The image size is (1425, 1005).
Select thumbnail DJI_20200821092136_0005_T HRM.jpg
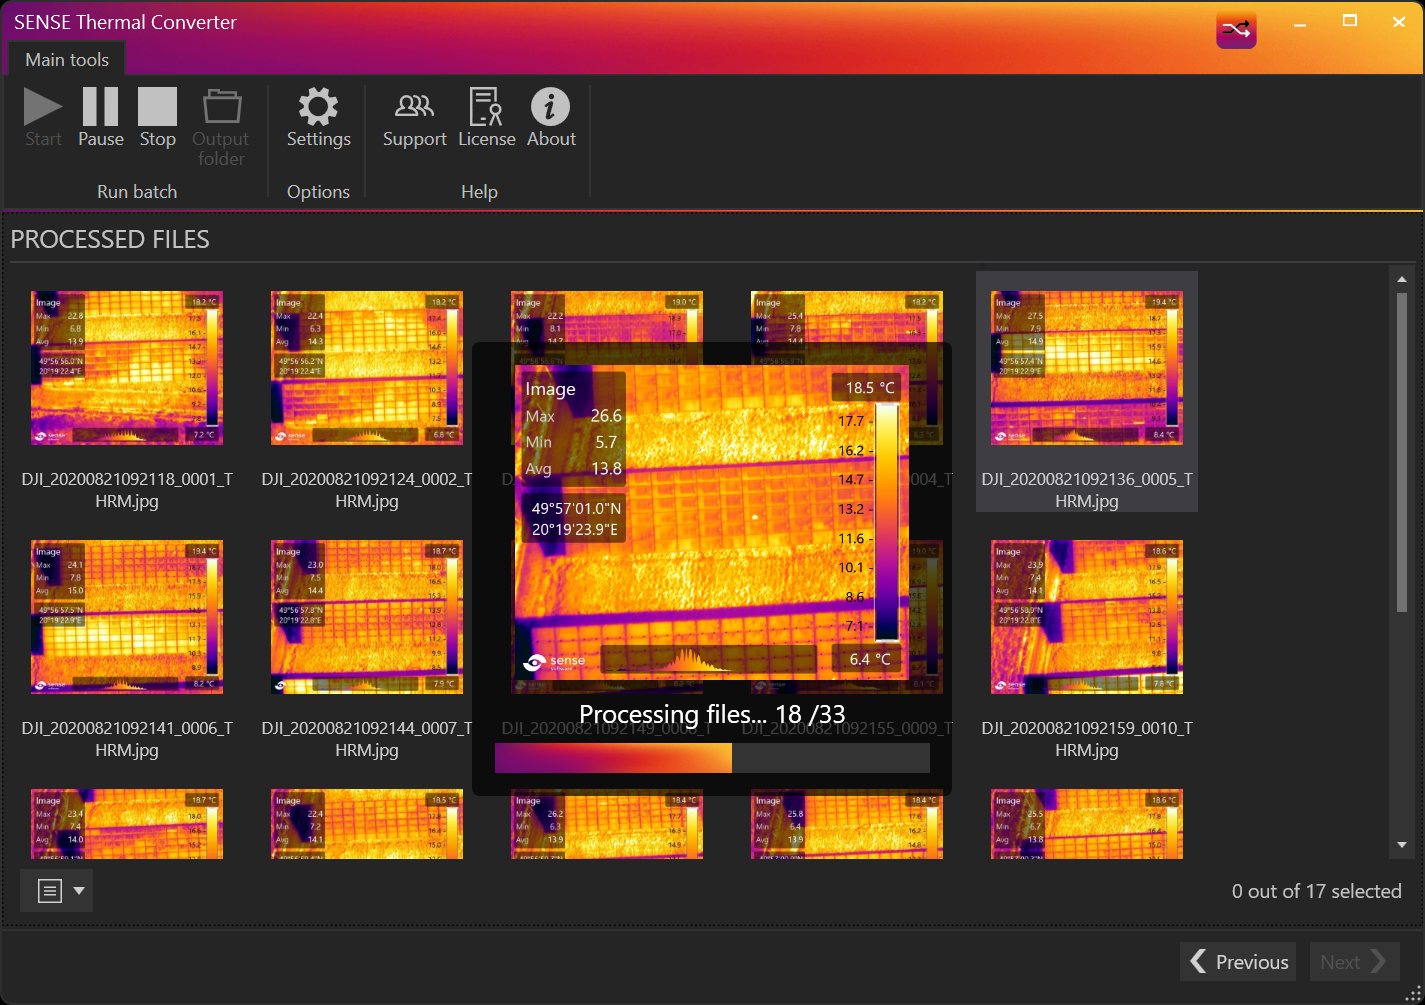[1087, 369]
